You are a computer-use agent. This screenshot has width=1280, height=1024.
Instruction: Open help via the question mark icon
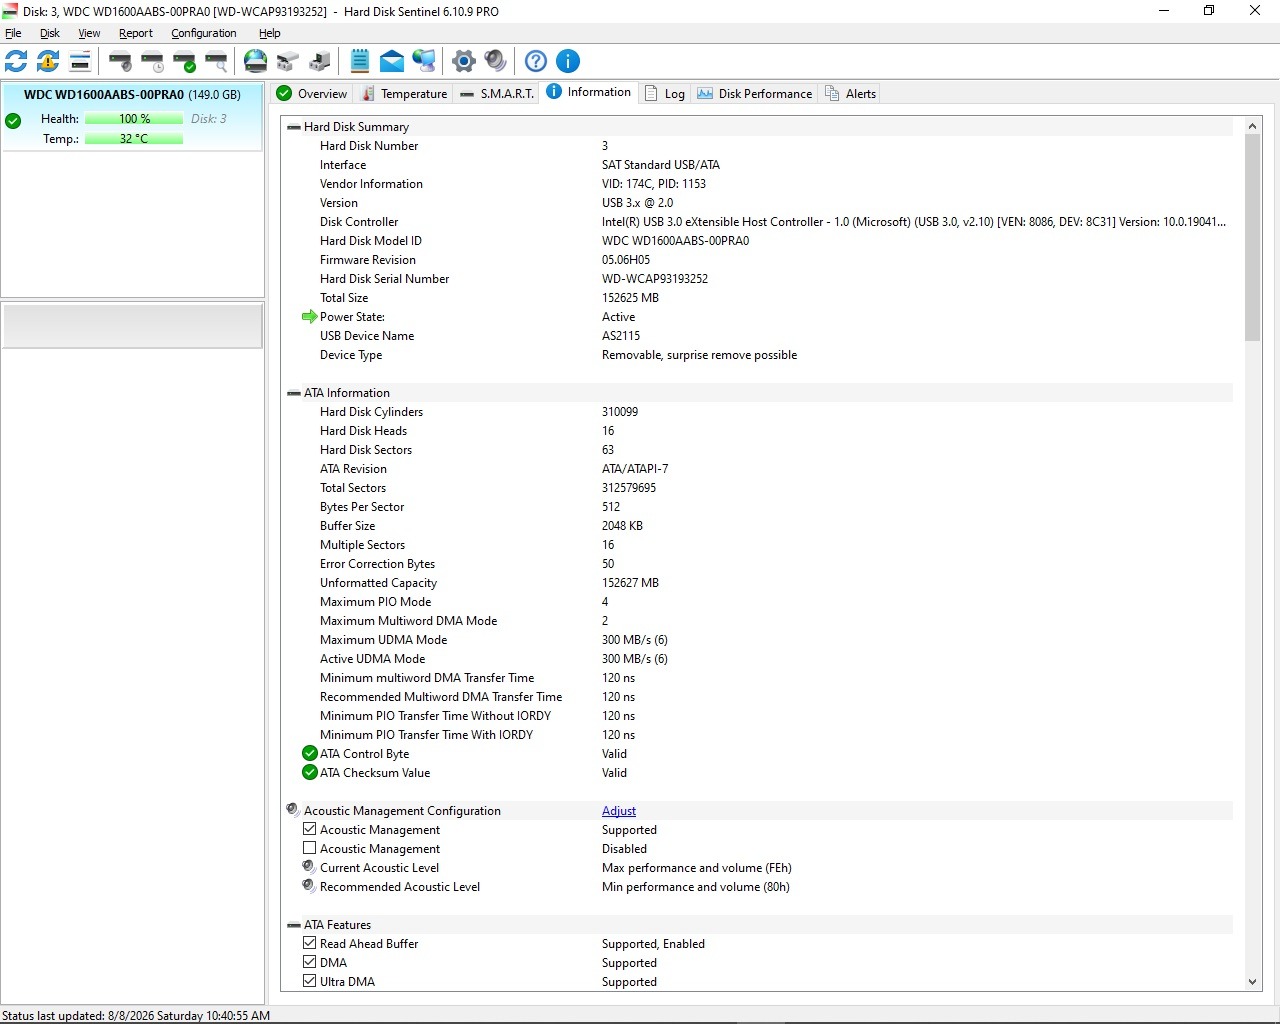[x=536, y=61]
